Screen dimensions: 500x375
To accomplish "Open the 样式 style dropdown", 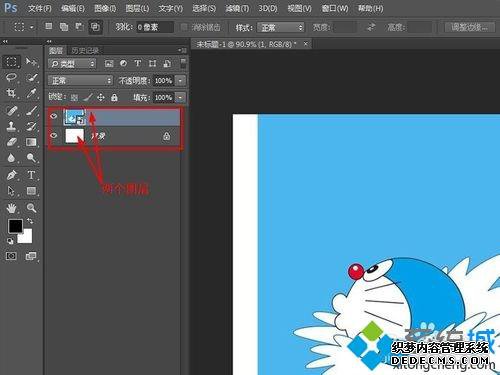I will point(281,27).
